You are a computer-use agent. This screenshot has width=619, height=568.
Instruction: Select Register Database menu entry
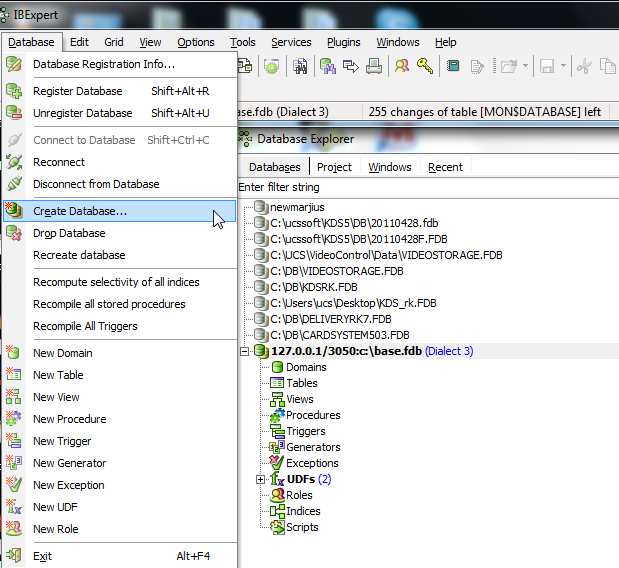click(x=119, y=91)
